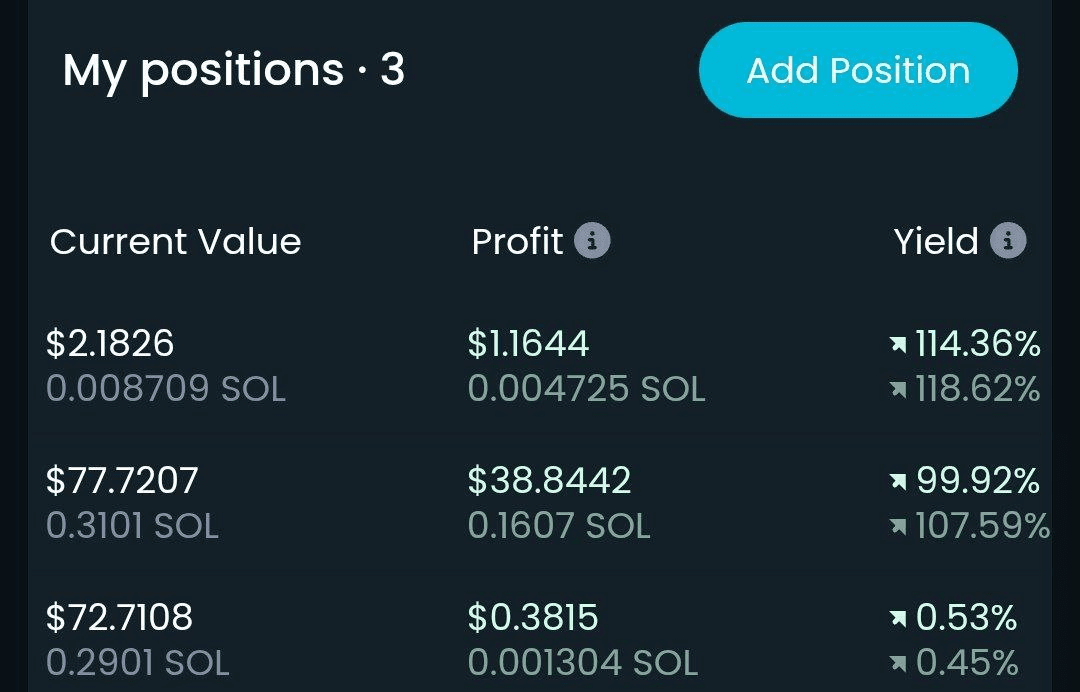Click the arrow icon beside 0.45% yield

point(898,663)
